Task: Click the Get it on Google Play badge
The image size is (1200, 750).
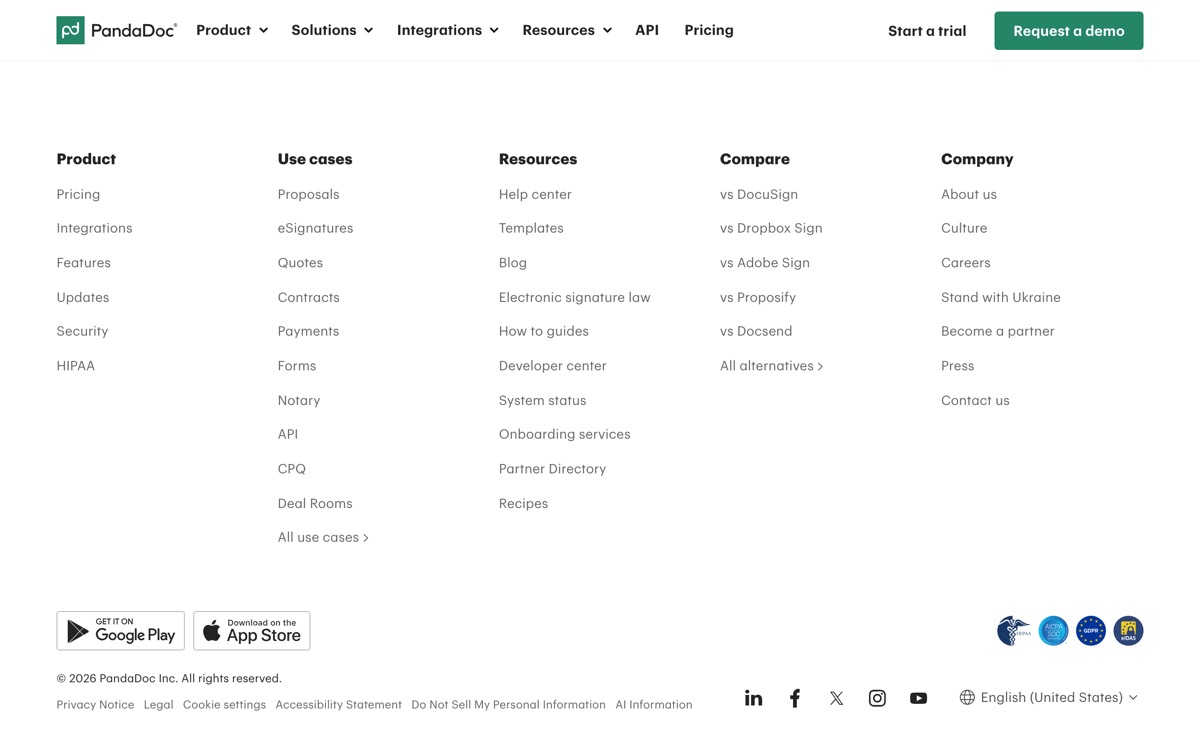Action: tap(120, 631)
